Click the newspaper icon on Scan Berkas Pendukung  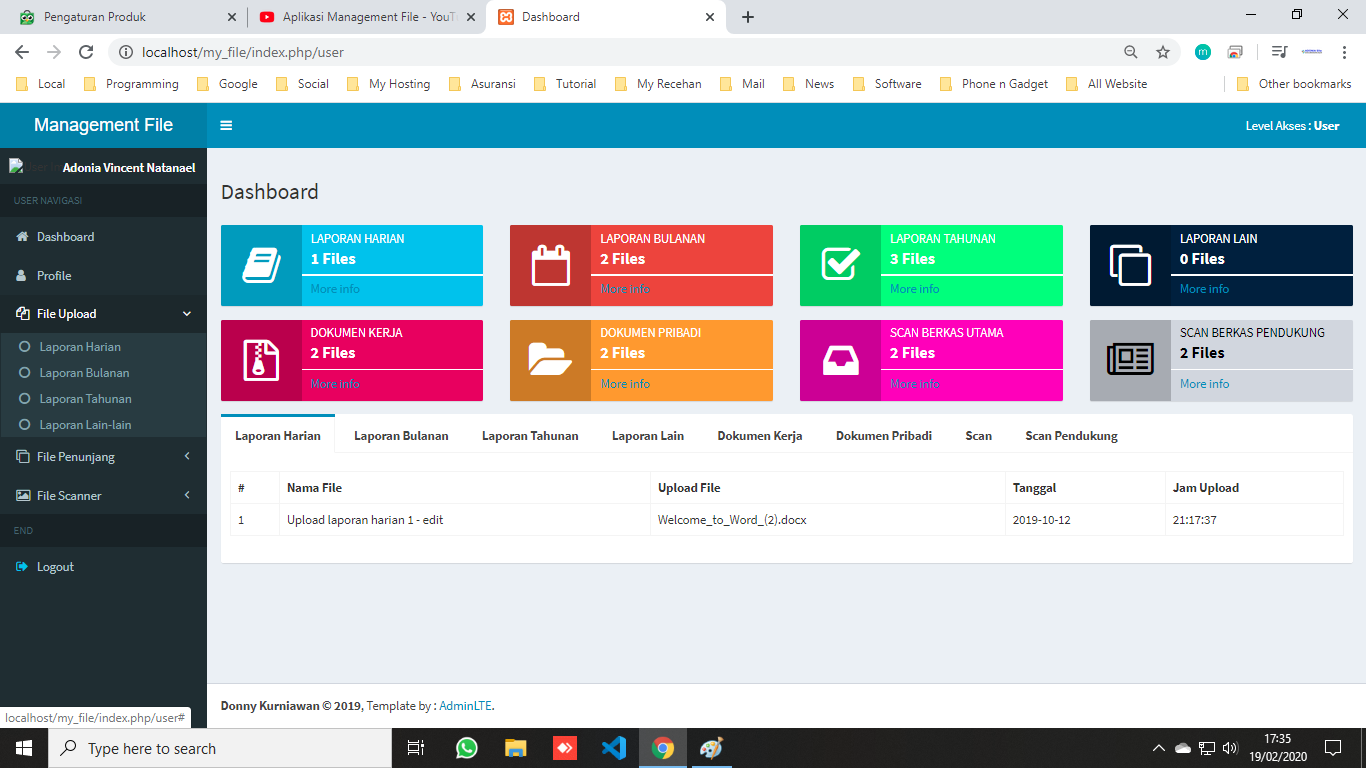1130,360
